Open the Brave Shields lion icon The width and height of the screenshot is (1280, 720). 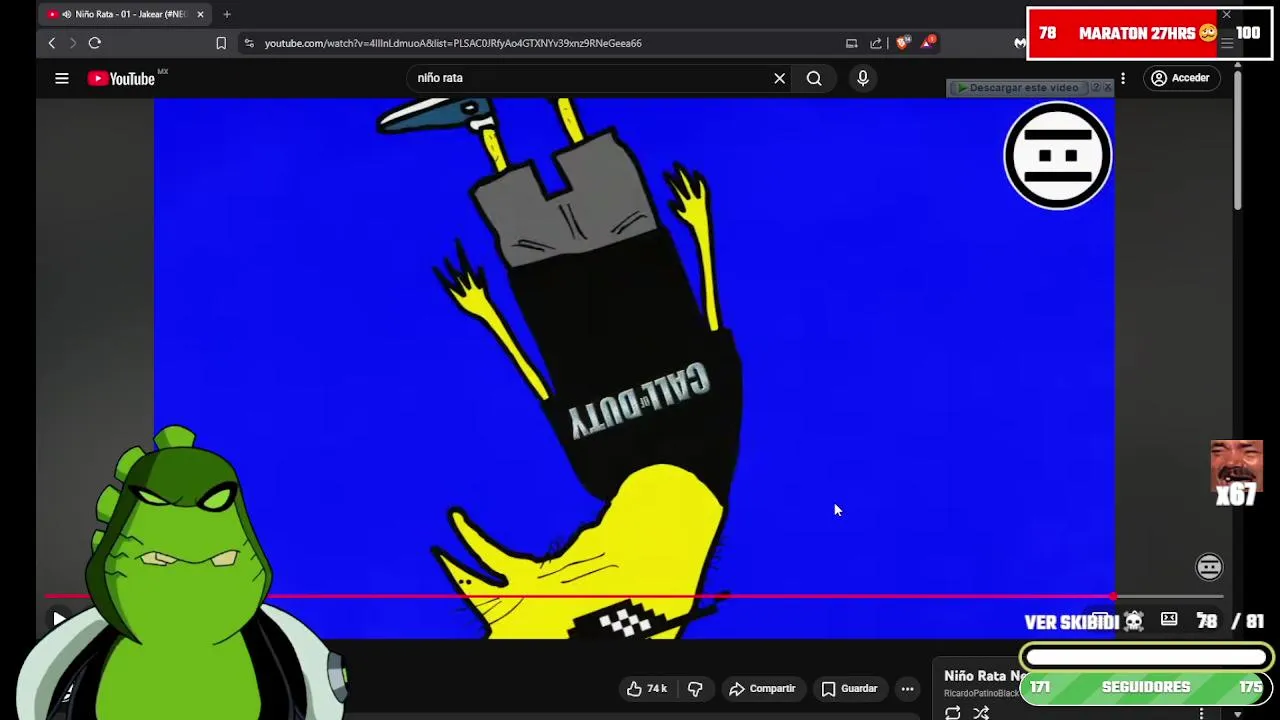(903, 43)
